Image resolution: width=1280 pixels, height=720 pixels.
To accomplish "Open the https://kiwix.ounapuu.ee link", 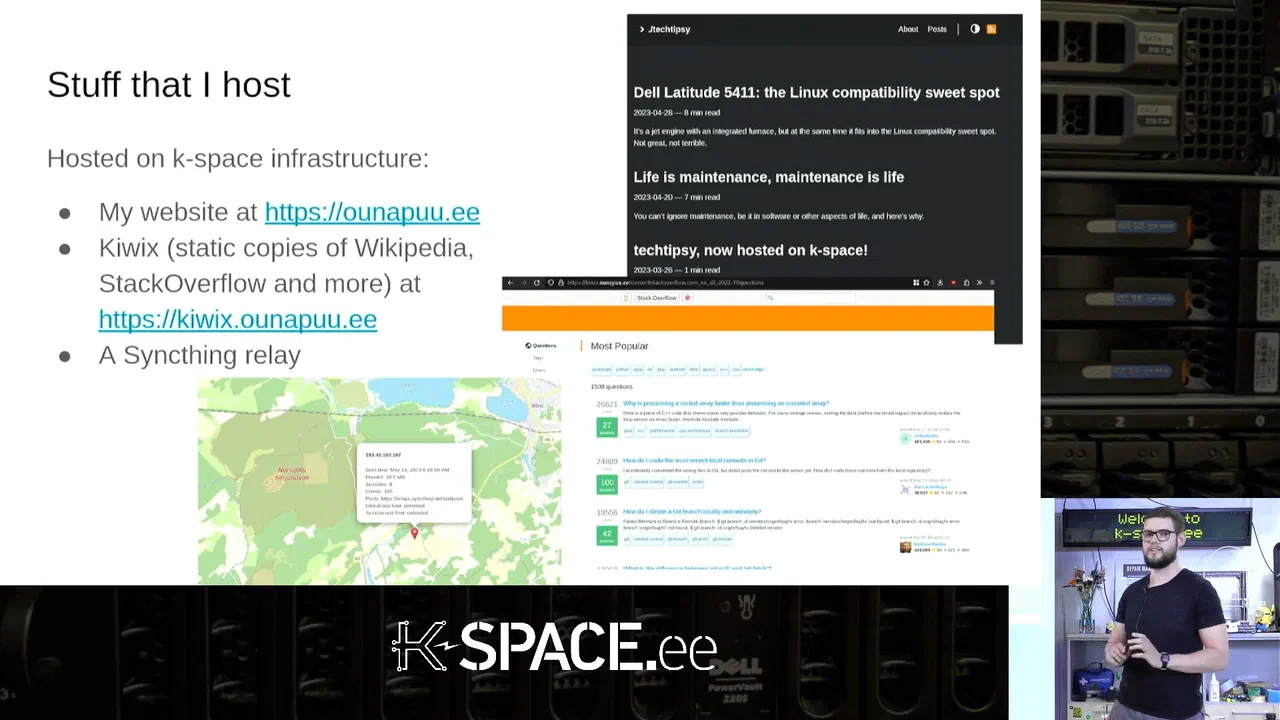I will tap(238, 319).
